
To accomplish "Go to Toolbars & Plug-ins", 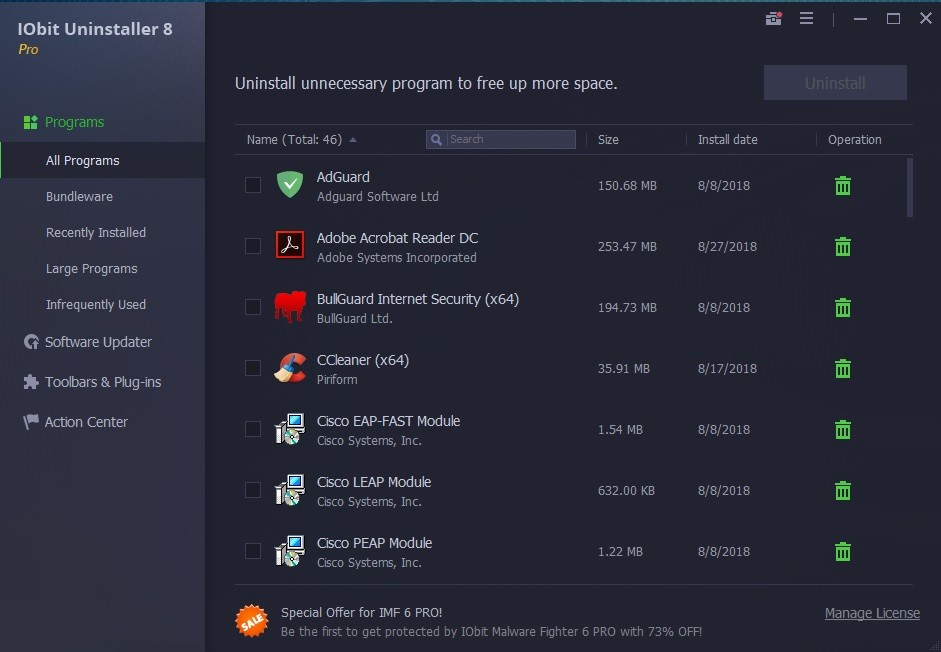I will tap(103, 382).
